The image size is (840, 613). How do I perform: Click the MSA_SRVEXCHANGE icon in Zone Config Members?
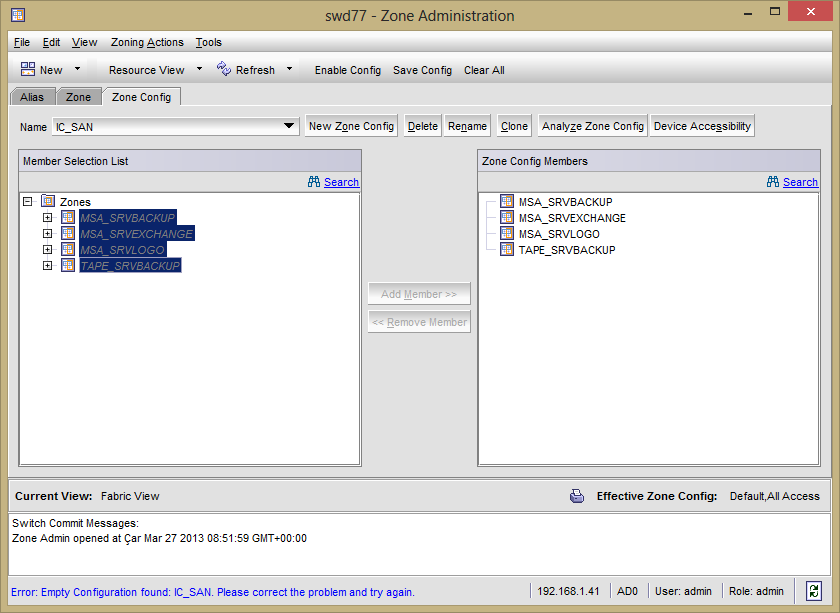coord(507,217)
